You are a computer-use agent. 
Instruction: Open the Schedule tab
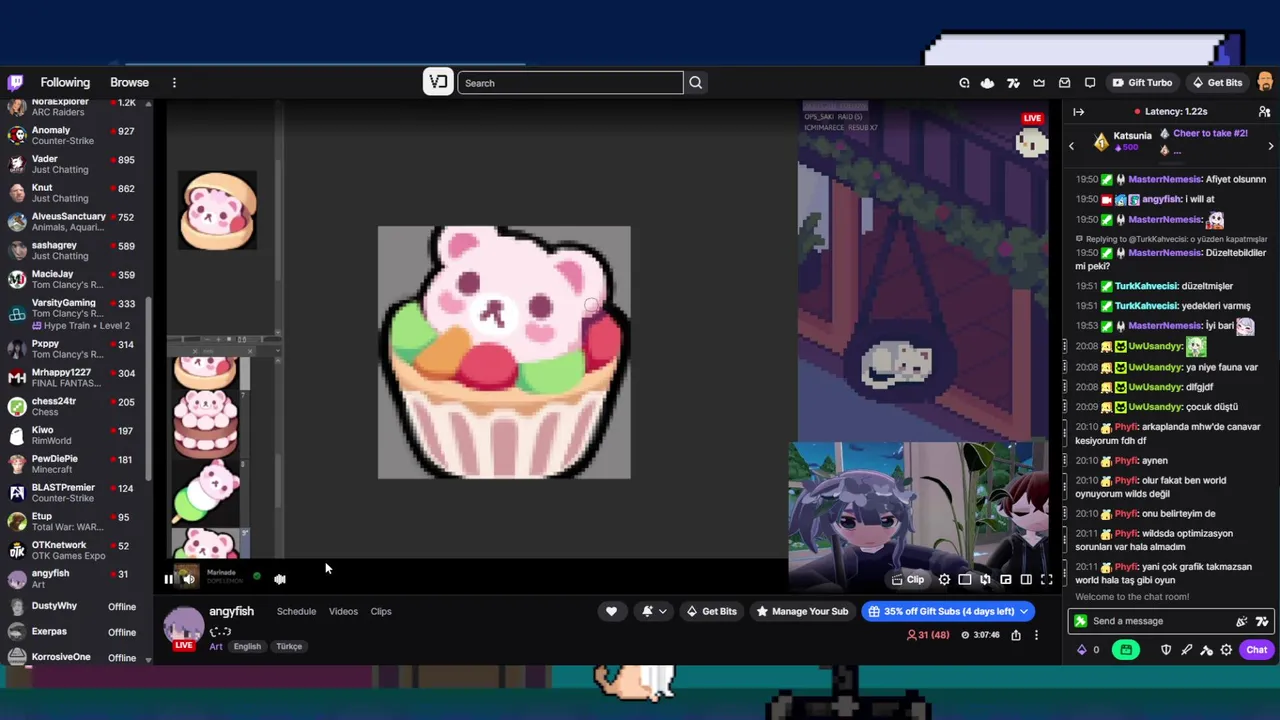(296, 611)
